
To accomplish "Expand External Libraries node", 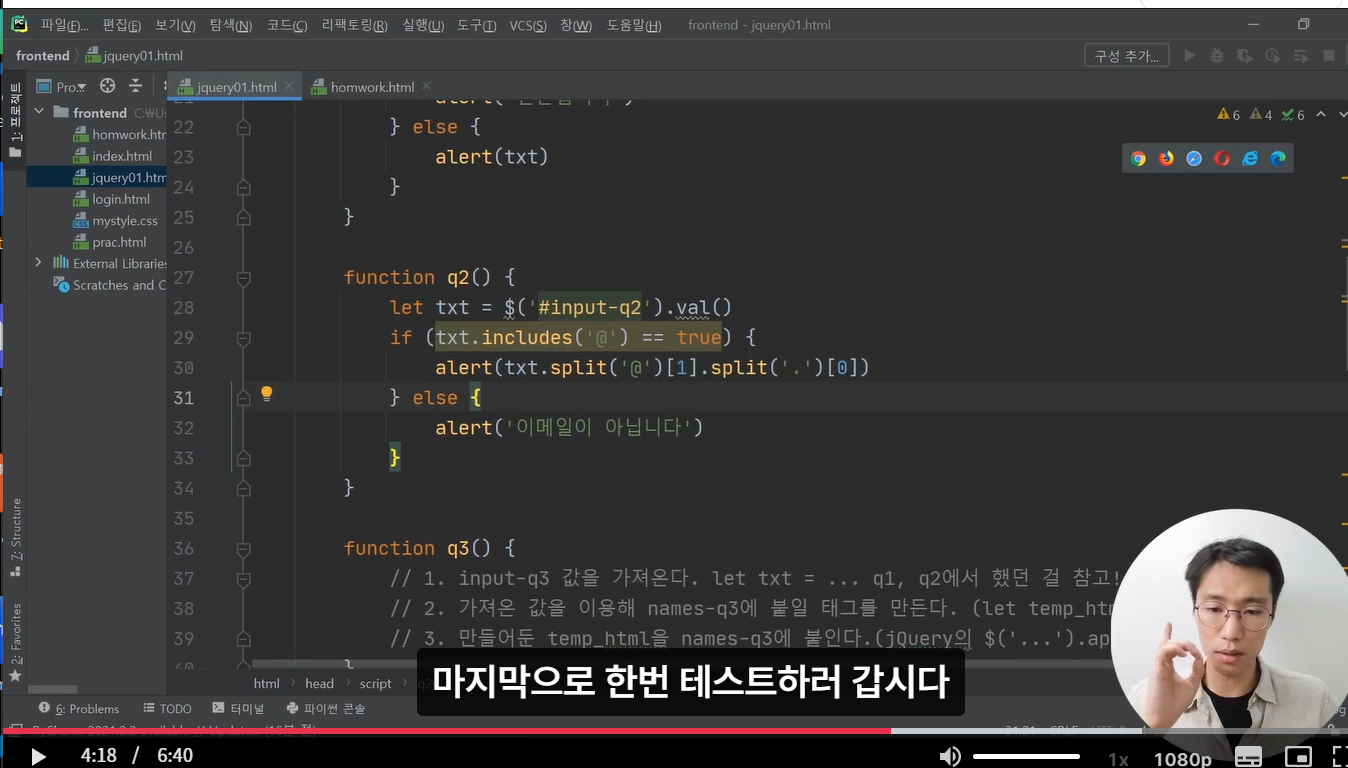I will 38,263.
